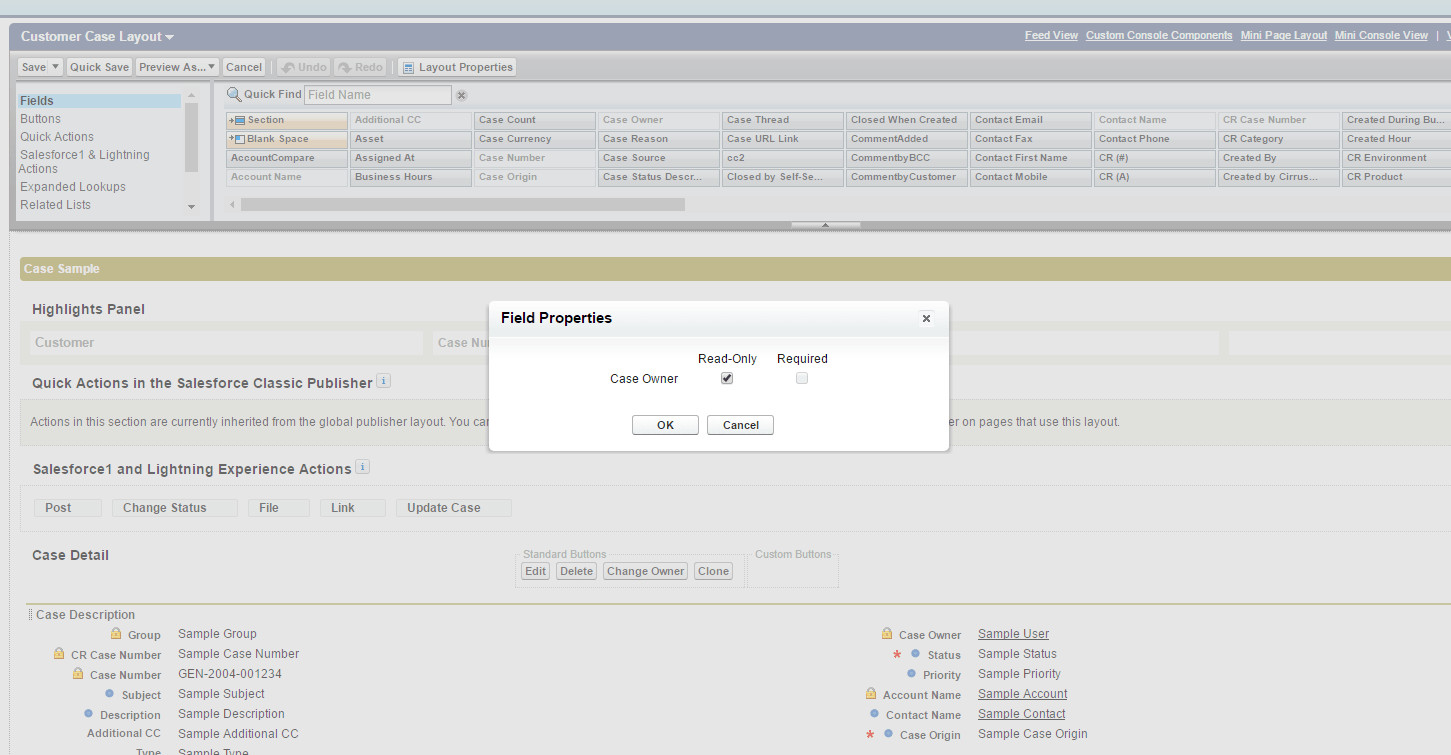Click the Case Description section drag handle
Image resolution: width=1451 pixels, height=755 pixels.
pyautogui.click(x=30, y=615)
